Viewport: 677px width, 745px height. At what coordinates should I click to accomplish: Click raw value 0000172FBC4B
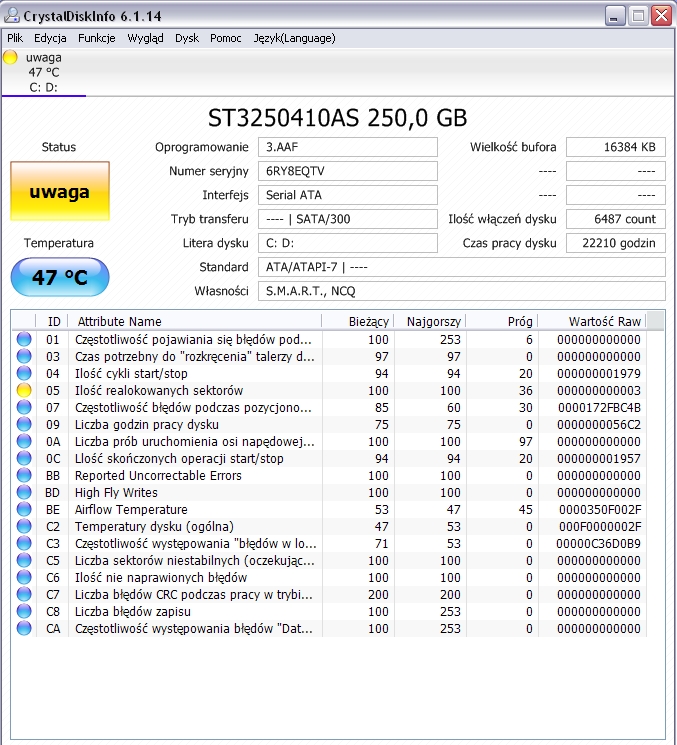599,408
